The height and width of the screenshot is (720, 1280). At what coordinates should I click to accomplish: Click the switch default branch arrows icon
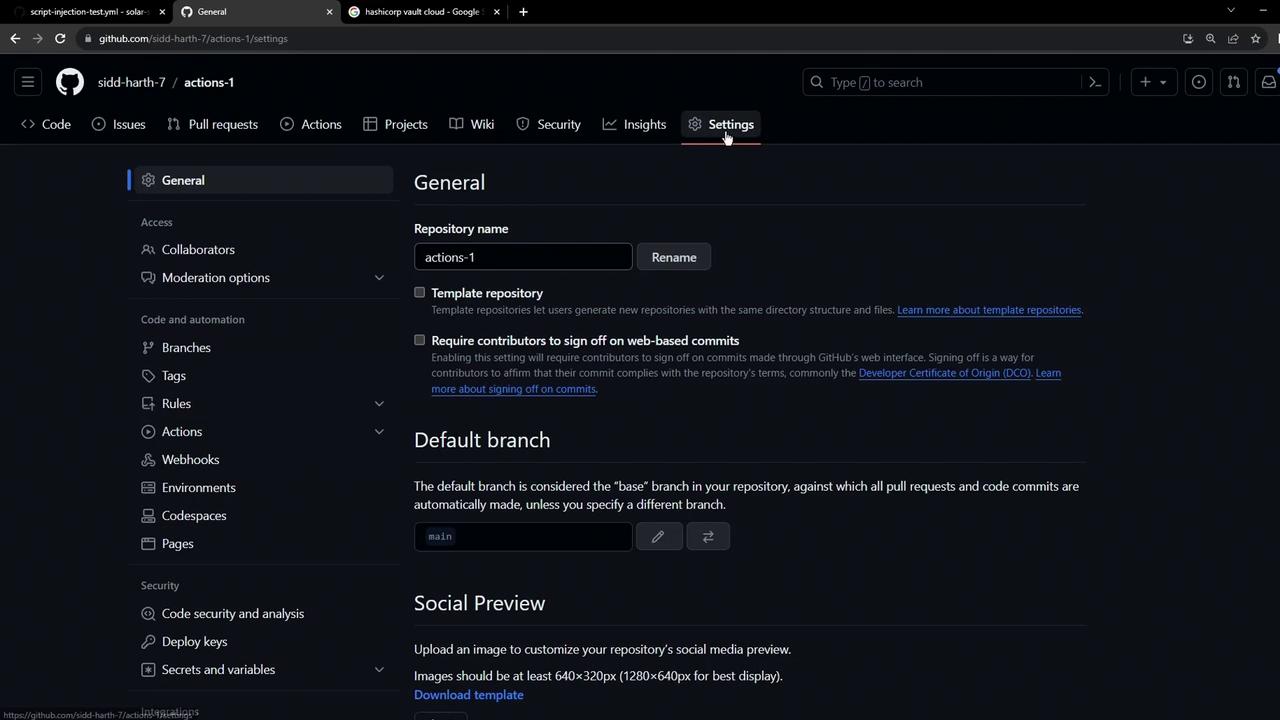pos(708,536)
